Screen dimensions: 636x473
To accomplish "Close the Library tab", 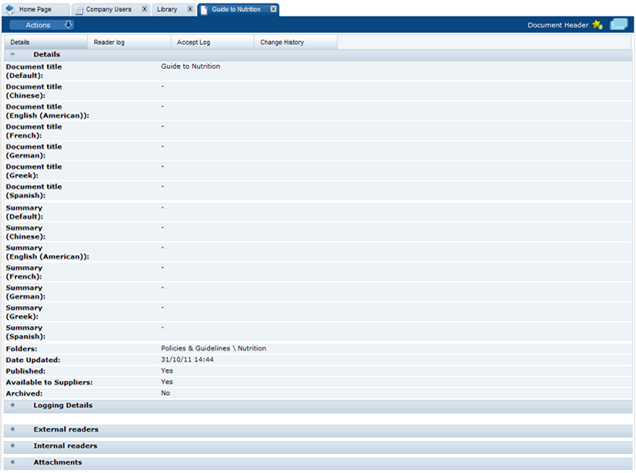I will [190, 9].
